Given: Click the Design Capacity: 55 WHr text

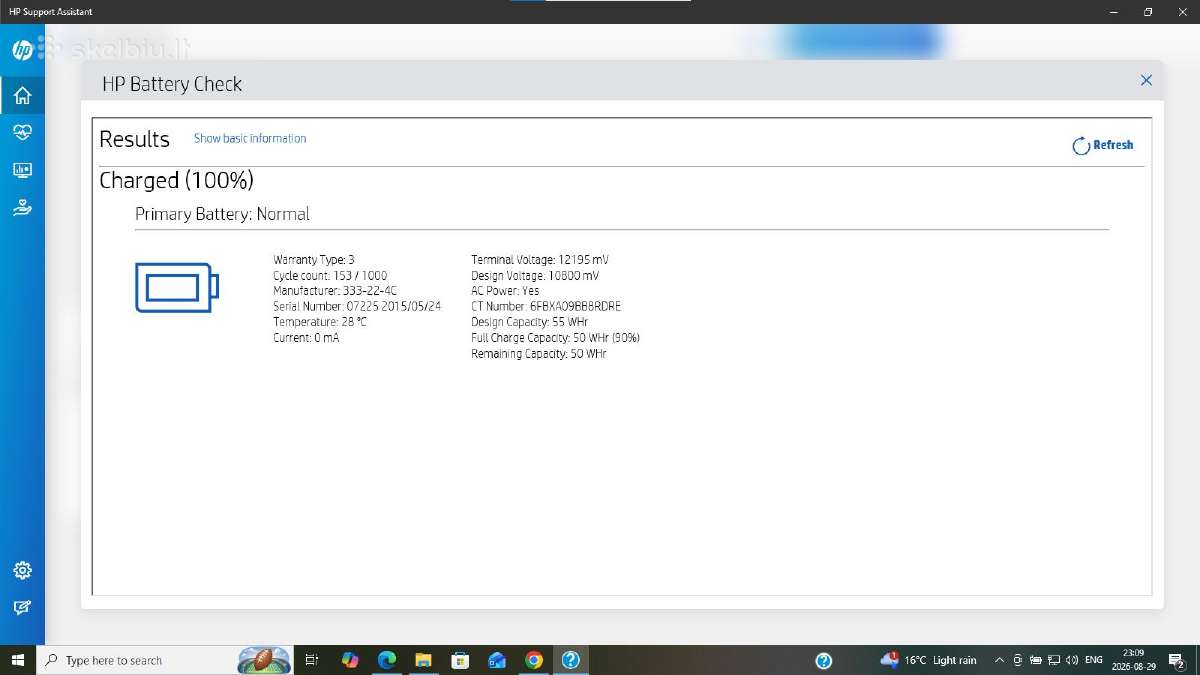Looking at the screenshot, I should (x=529, y=322).
